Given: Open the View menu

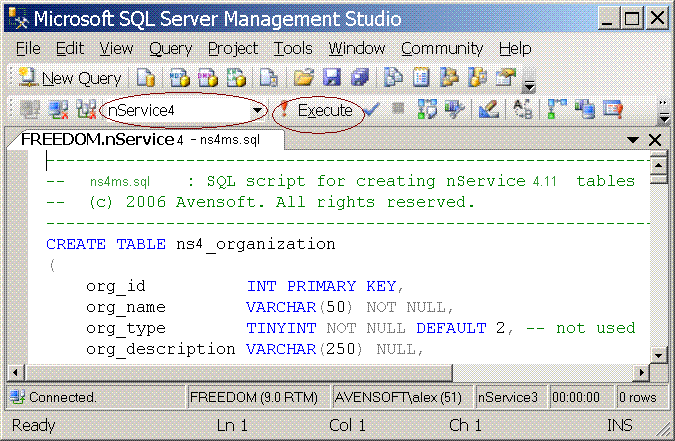Looking at the screenshot, I should (116, 48).
